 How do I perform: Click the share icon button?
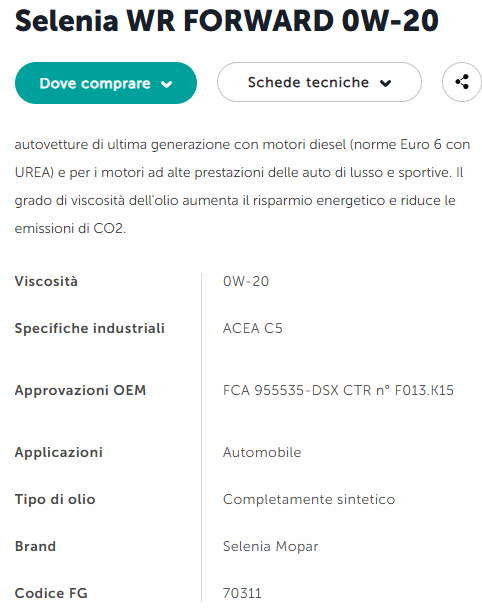click(x=462, y=82)
